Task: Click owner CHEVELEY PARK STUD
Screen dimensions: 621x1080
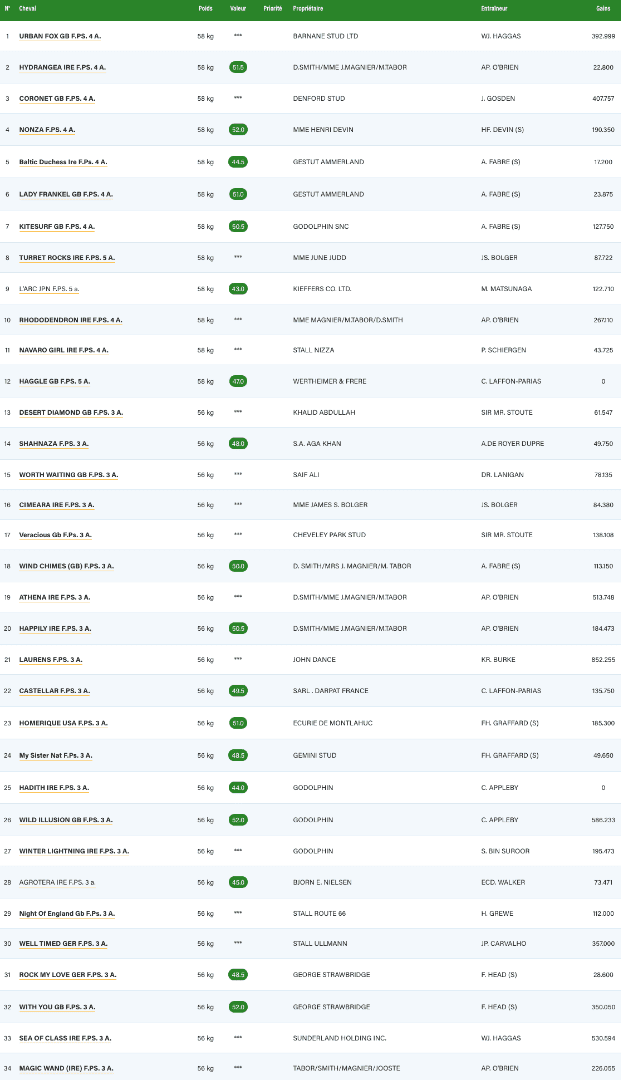Action: tap(329, 534)
